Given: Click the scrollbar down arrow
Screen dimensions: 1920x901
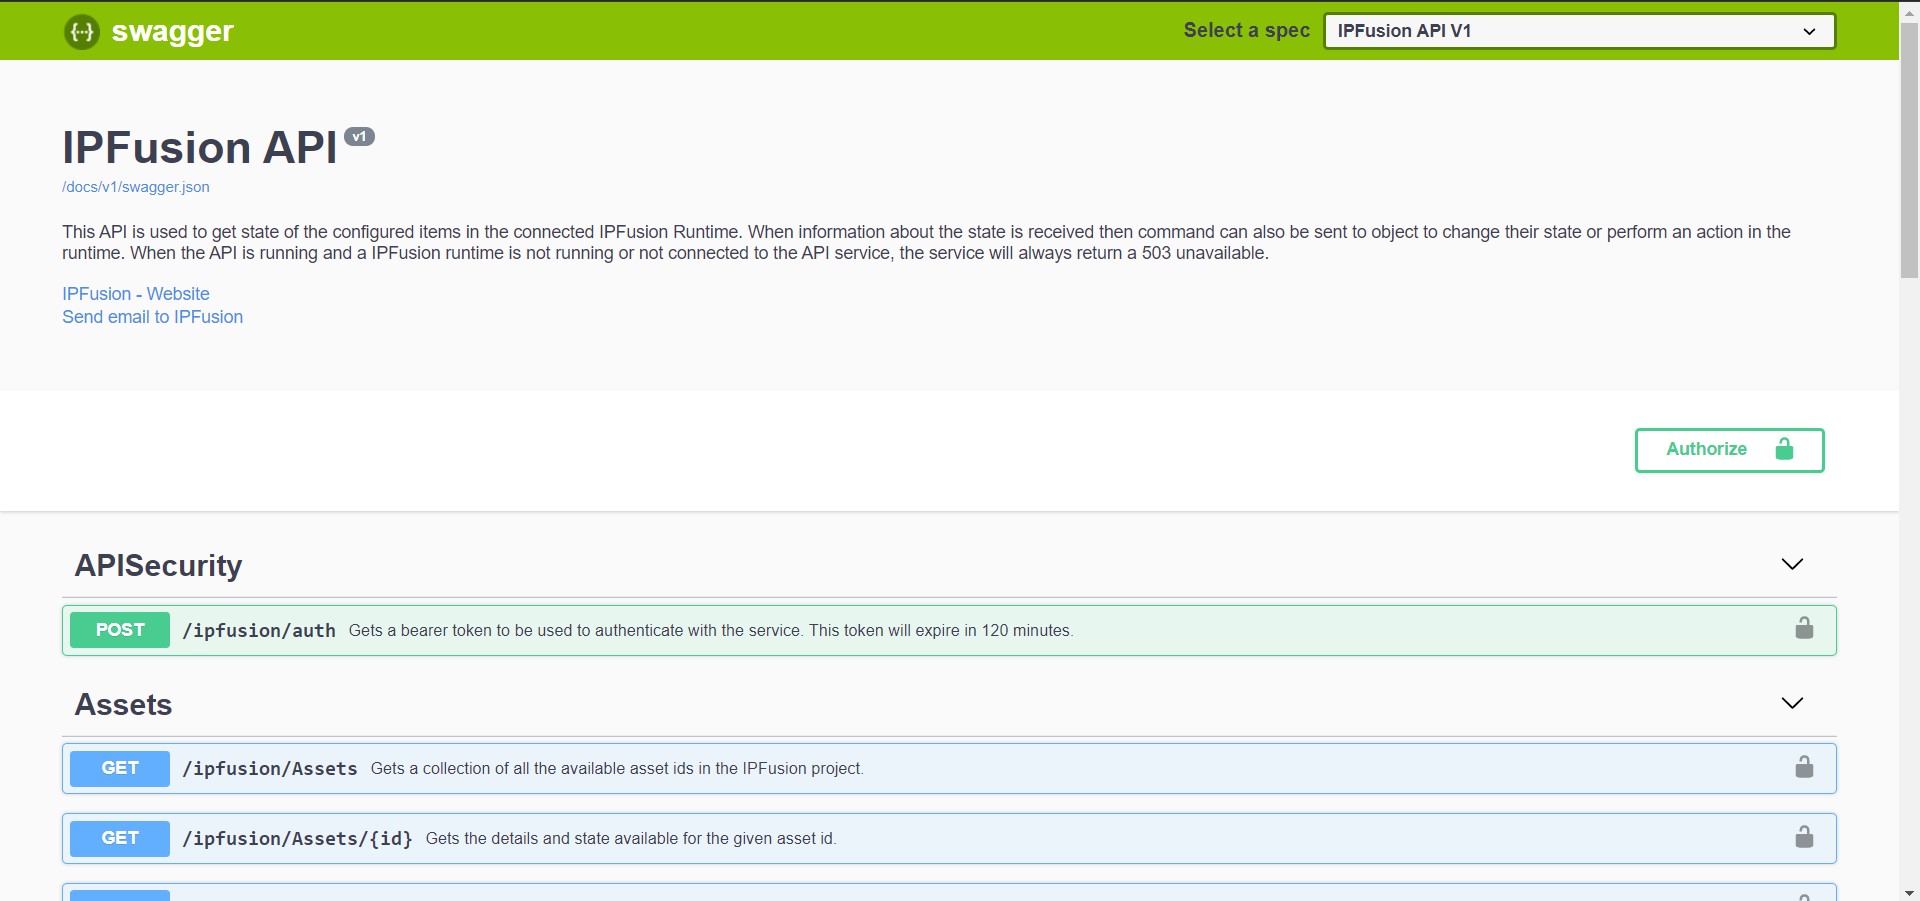Looking at the screenshot, I should (x=1909, y=892).
